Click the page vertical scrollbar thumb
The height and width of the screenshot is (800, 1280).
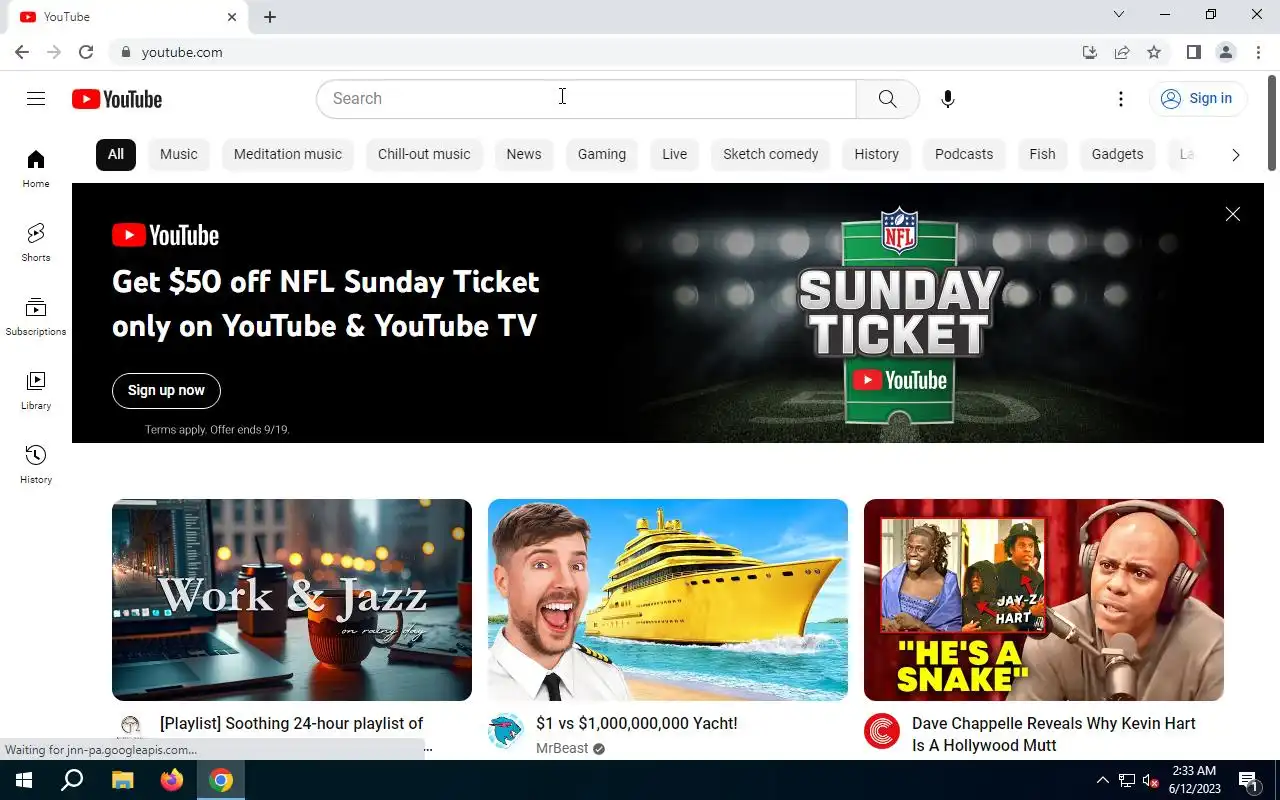click(x=1272, y=122)
